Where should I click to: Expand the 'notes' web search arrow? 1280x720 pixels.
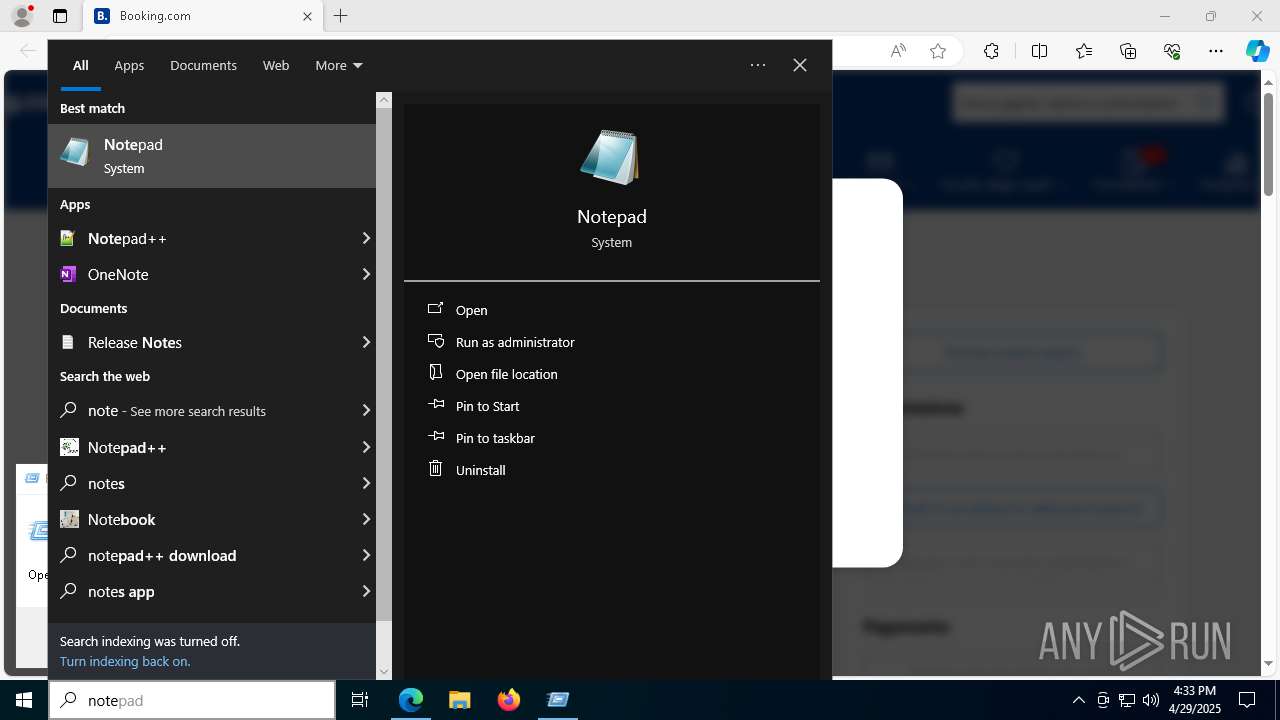(x=366, y=483)
